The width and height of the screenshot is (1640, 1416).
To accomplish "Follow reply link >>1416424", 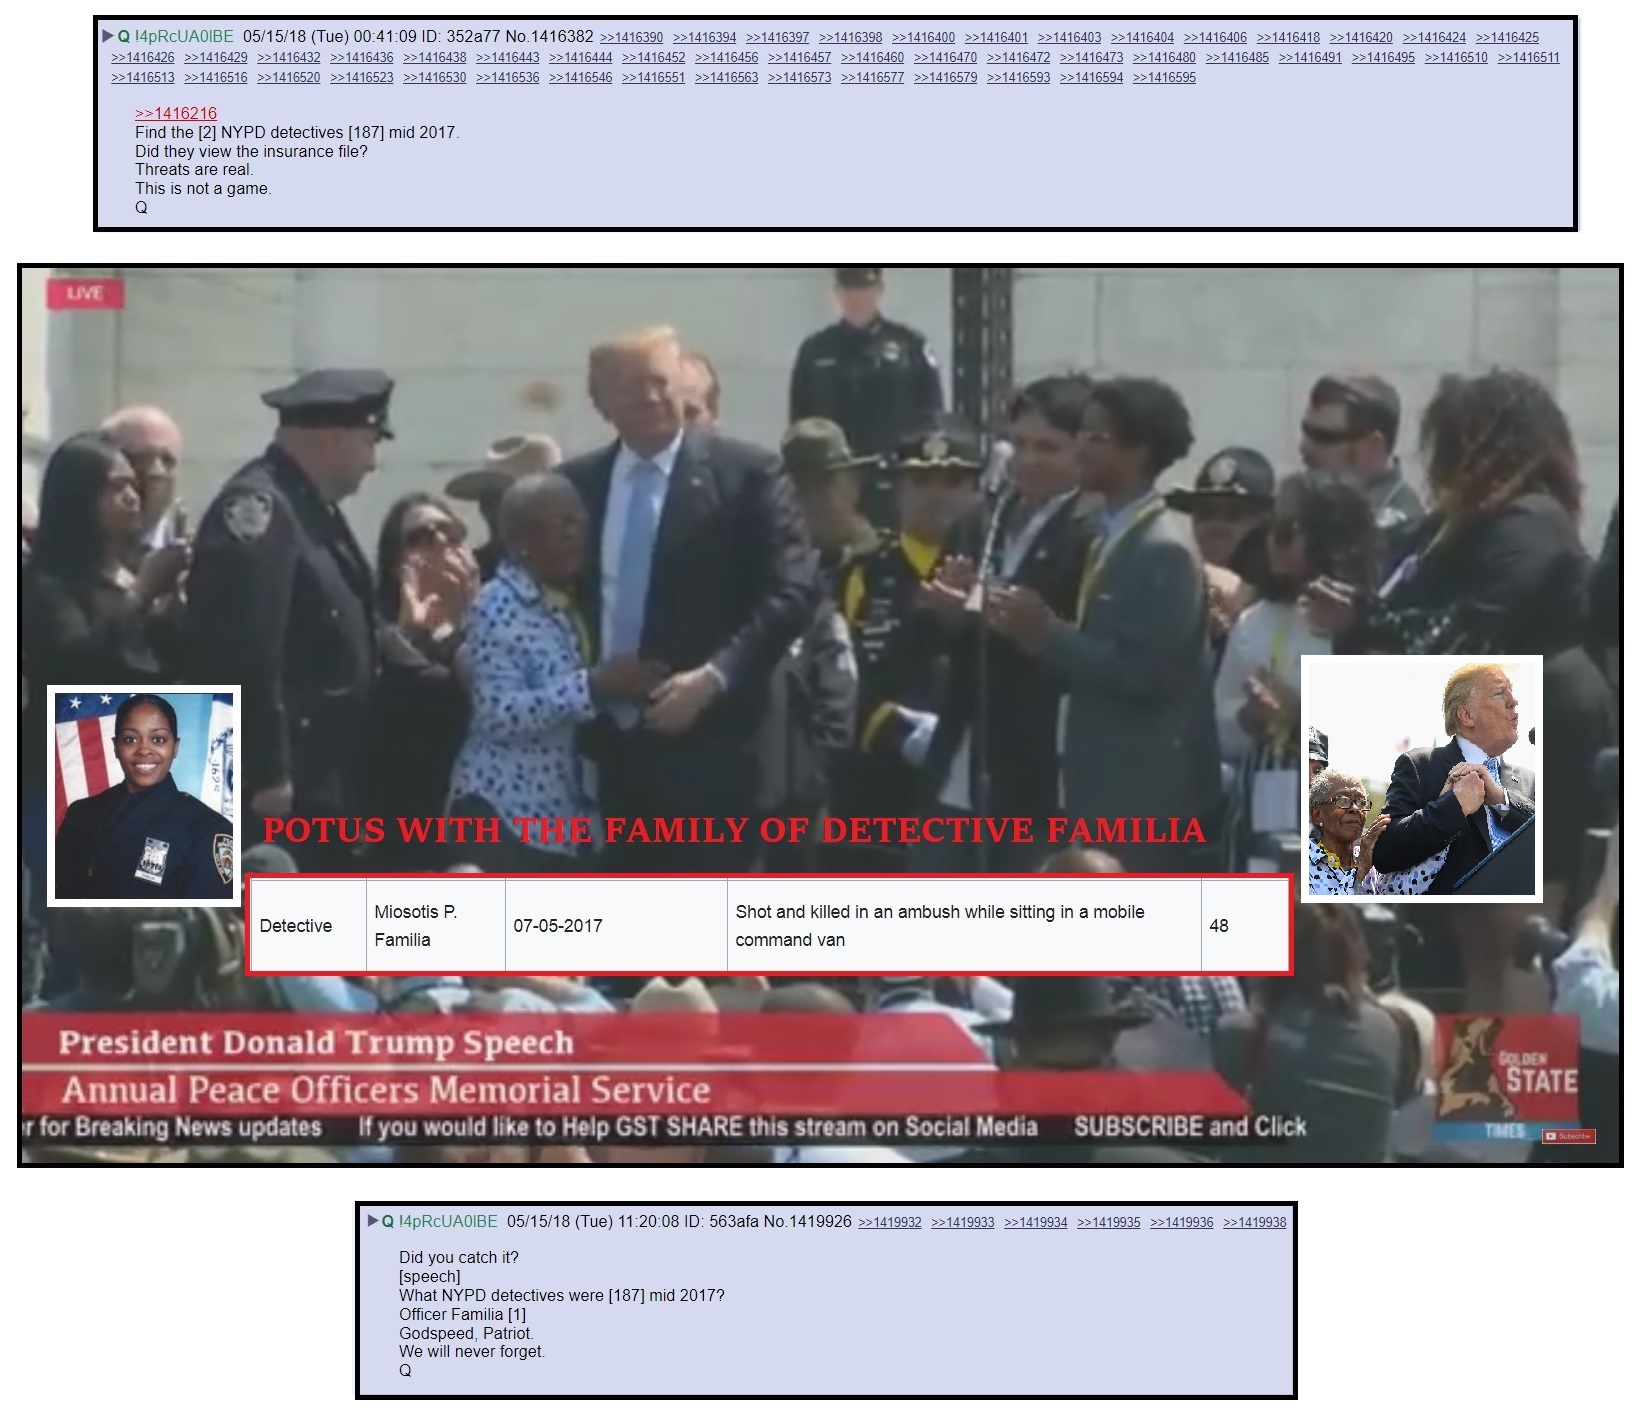I will (1434, 38).
